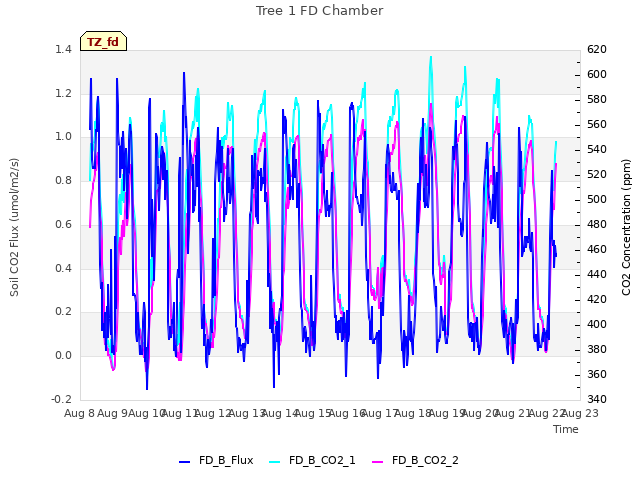Click the Time axis label

pos(566,429)
